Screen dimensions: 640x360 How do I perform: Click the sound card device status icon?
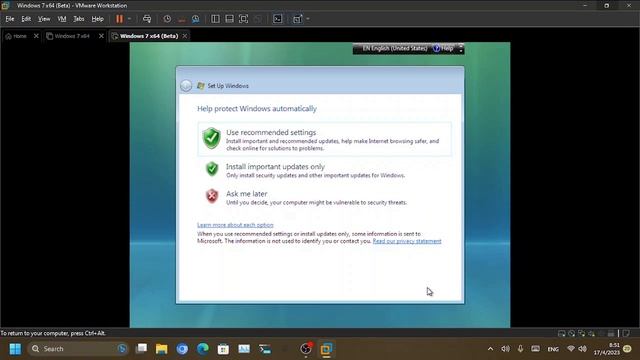[x=591, y=333]
